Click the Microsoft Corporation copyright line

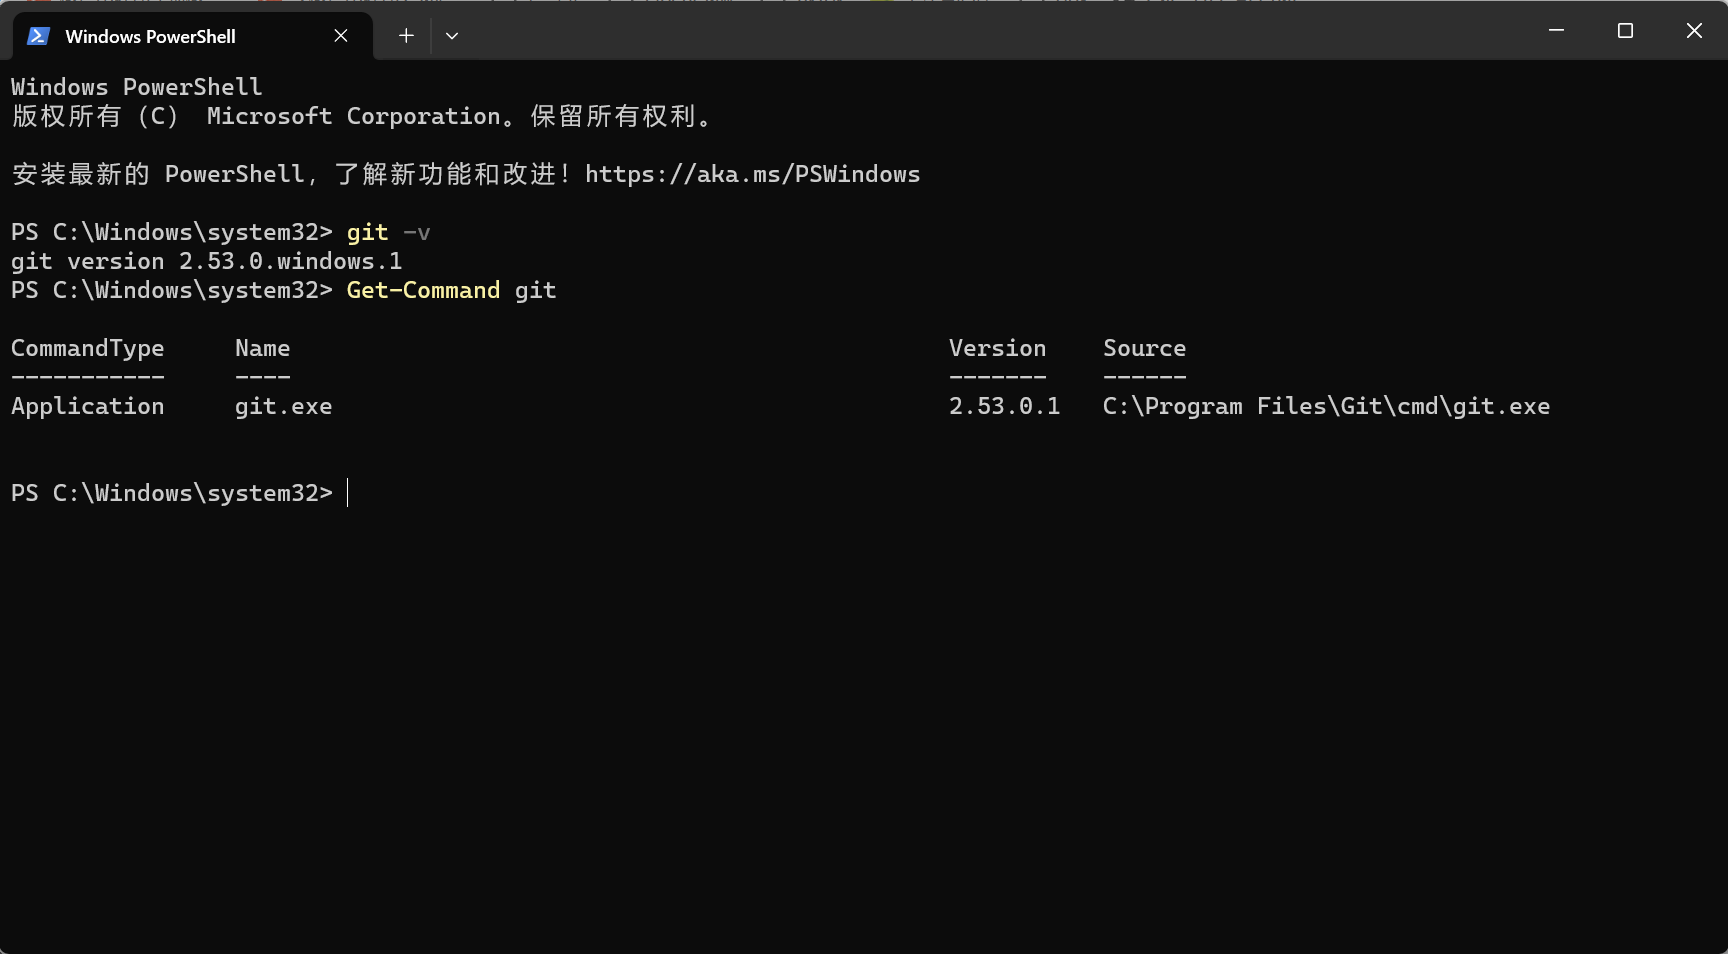coord(362,117)
